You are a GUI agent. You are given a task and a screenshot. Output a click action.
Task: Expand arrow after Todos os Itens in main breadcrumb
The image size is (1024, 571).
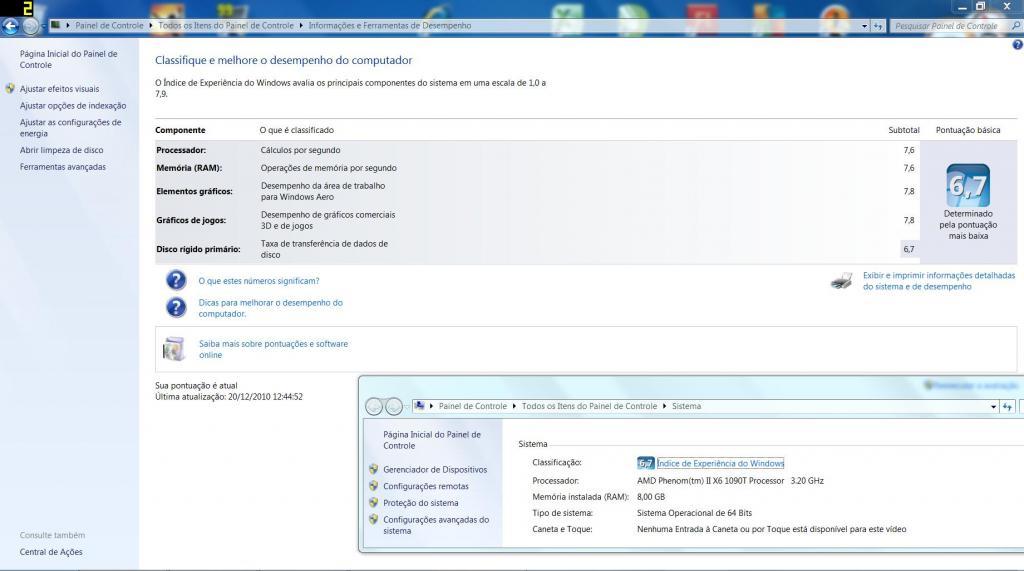point(301,25)
